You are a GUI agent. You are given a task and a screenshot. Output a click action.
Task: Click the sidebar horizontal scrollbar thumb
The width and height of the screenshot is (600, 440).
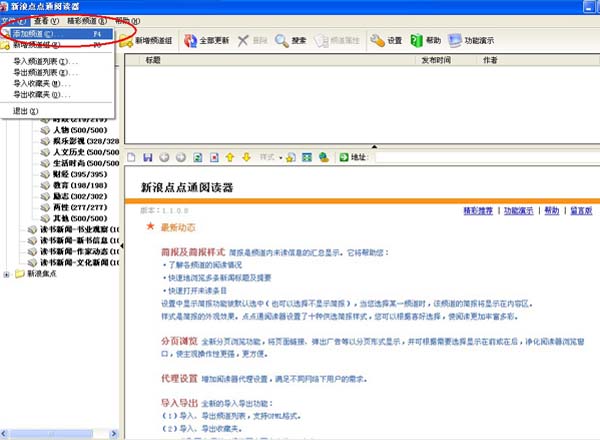coord(51,434)
